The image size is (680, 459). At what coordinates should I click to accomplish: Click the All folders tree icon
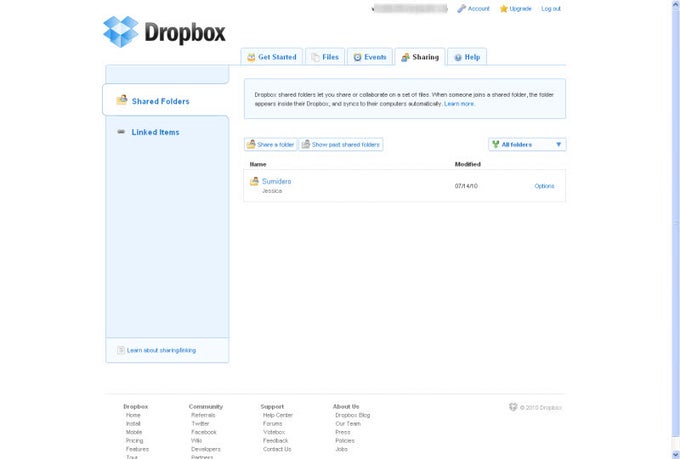(496, 144)
